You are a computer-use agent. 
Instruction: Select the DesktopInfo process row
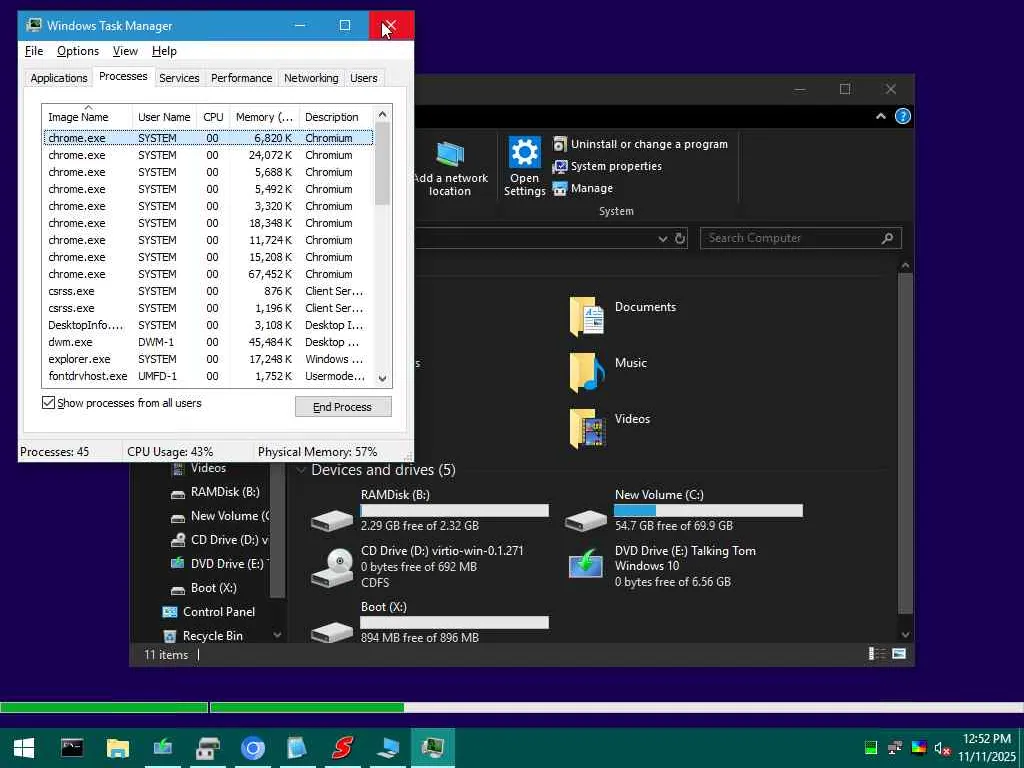(208, 325)
